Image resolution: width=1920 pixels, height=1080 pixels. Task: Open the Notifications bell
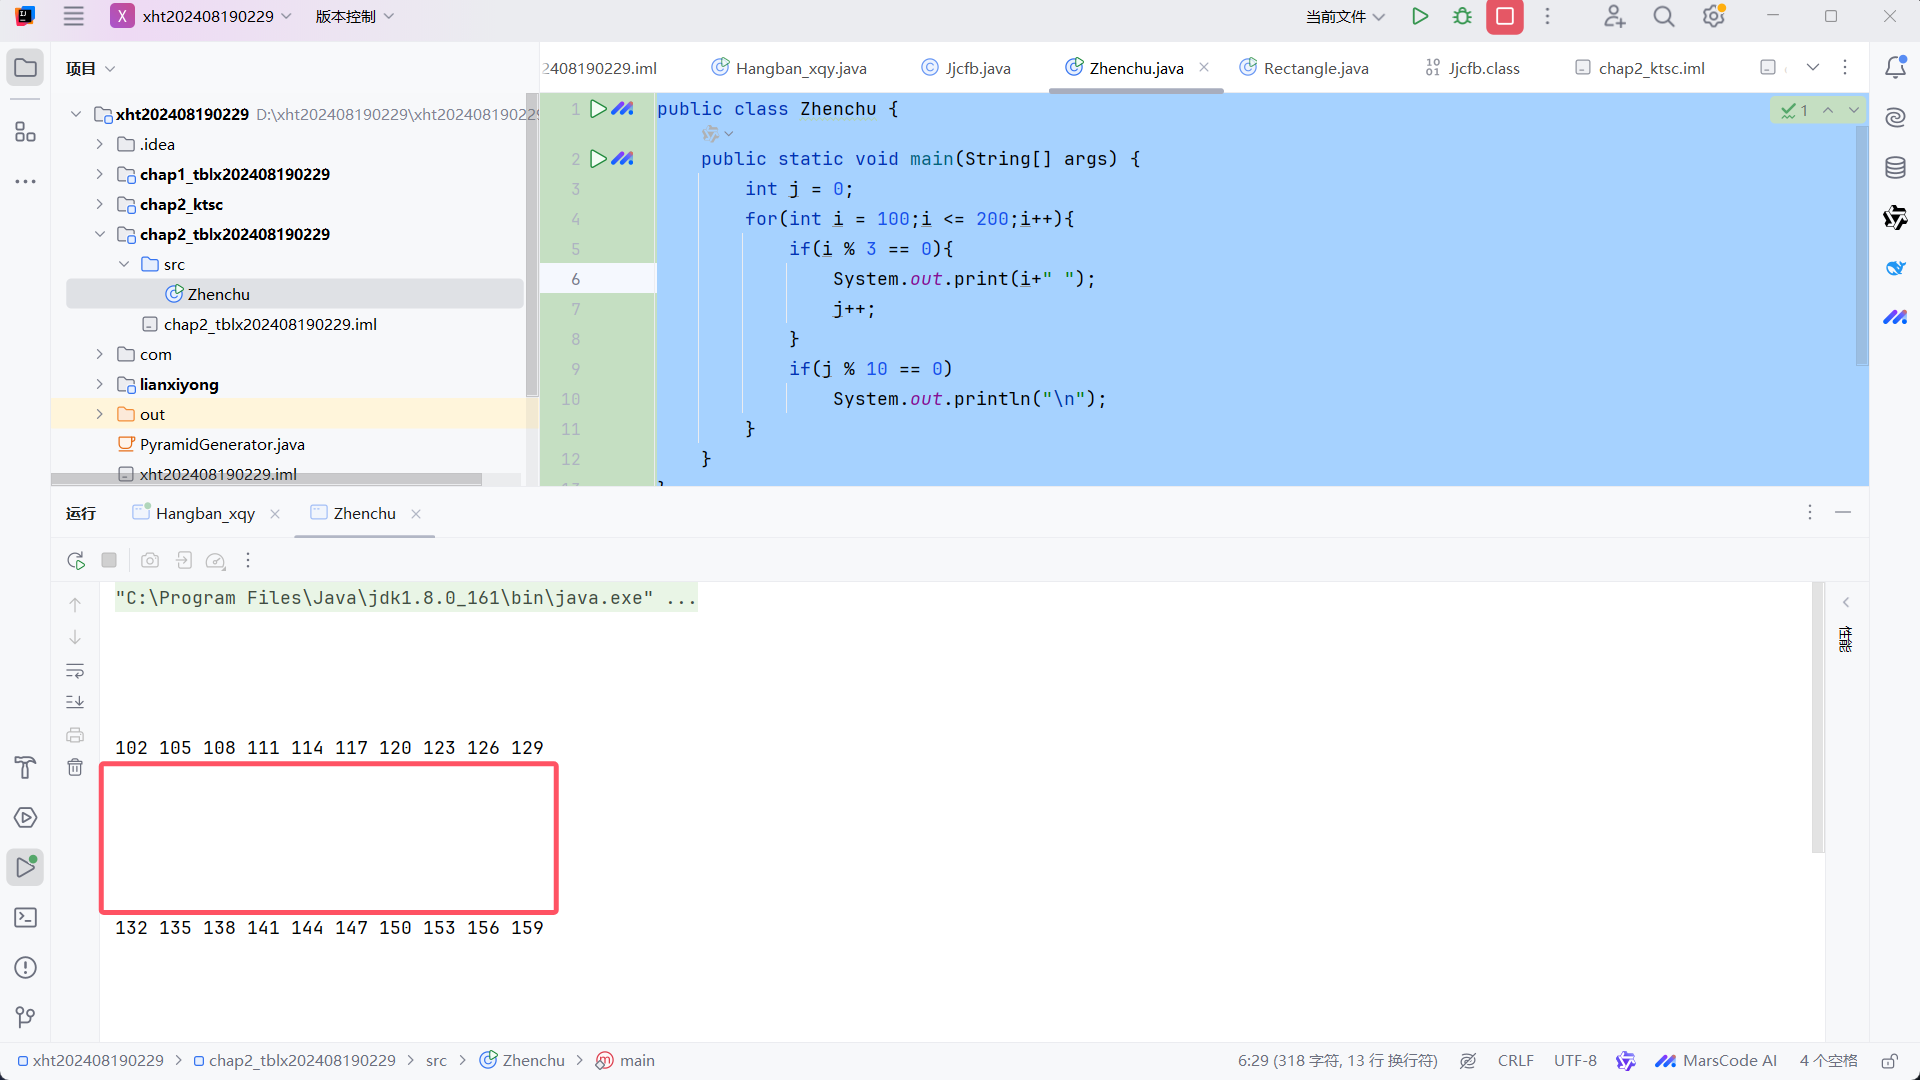coord(1895,67)
